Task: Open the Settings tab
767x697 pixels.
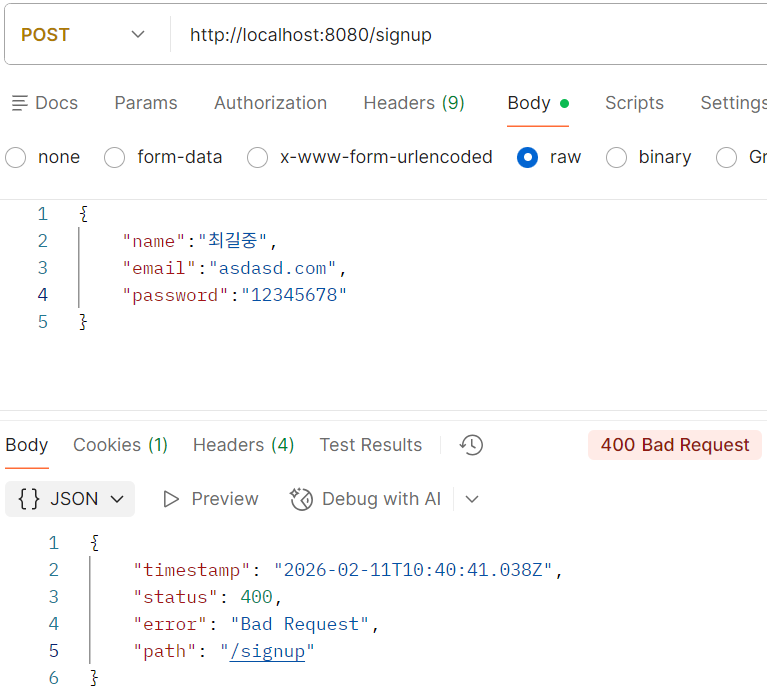Action: (x=733, y=103)
